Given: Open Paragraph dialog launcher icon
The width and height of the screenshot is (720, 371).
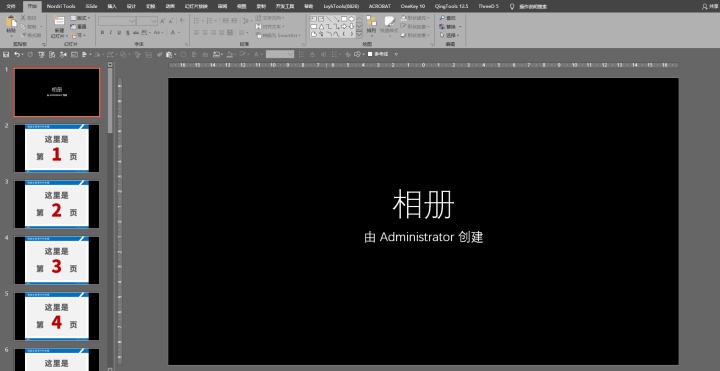Looking at the screenshot, I should click(303, 45).
